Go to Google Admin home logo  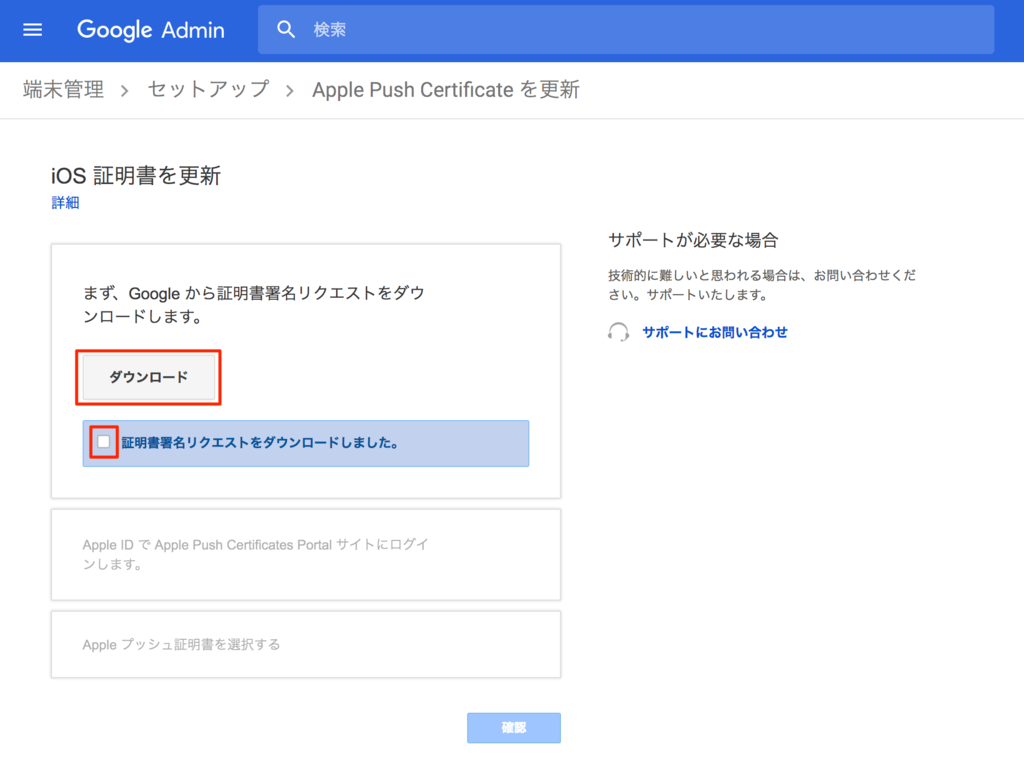pos(151,30)
